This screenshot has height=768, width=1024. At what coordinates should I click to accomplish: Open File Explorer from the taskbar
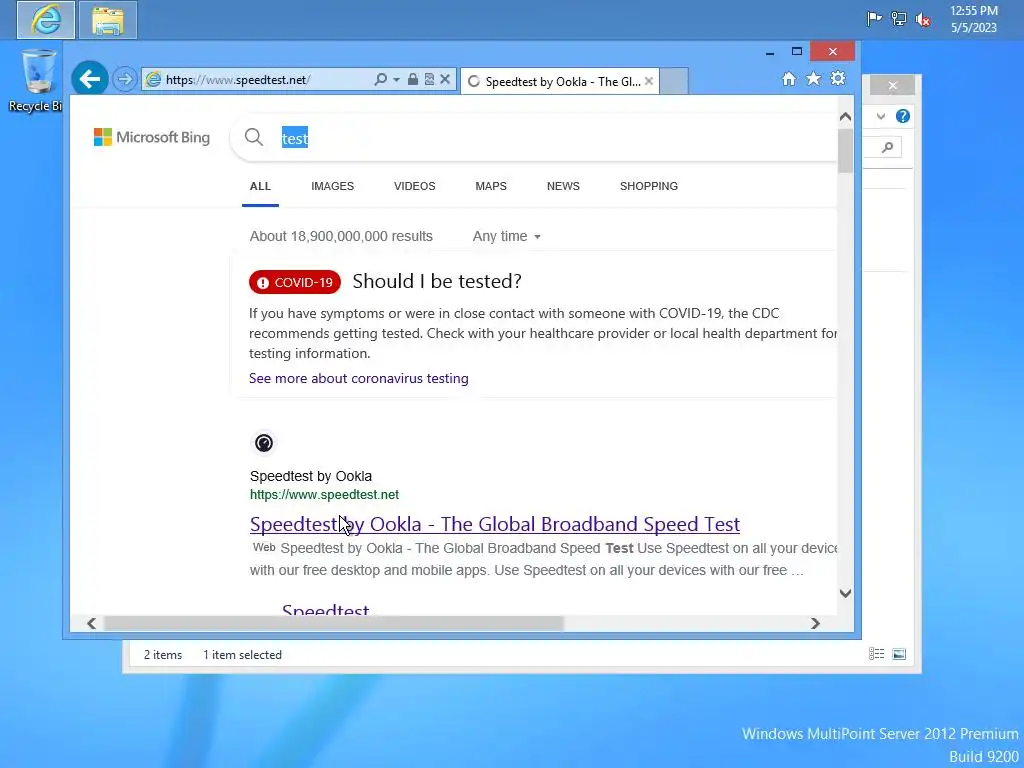coord(108,20)
